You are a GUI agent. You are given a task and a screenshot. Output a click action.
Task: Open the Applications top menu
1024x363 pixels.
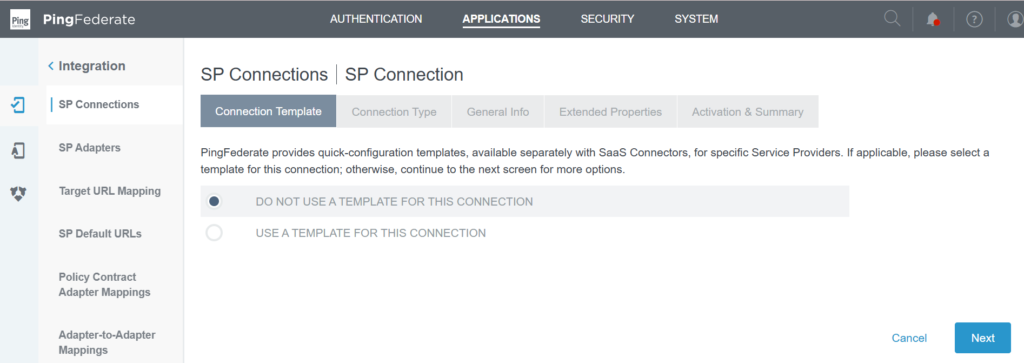click(x=501, y=19)
